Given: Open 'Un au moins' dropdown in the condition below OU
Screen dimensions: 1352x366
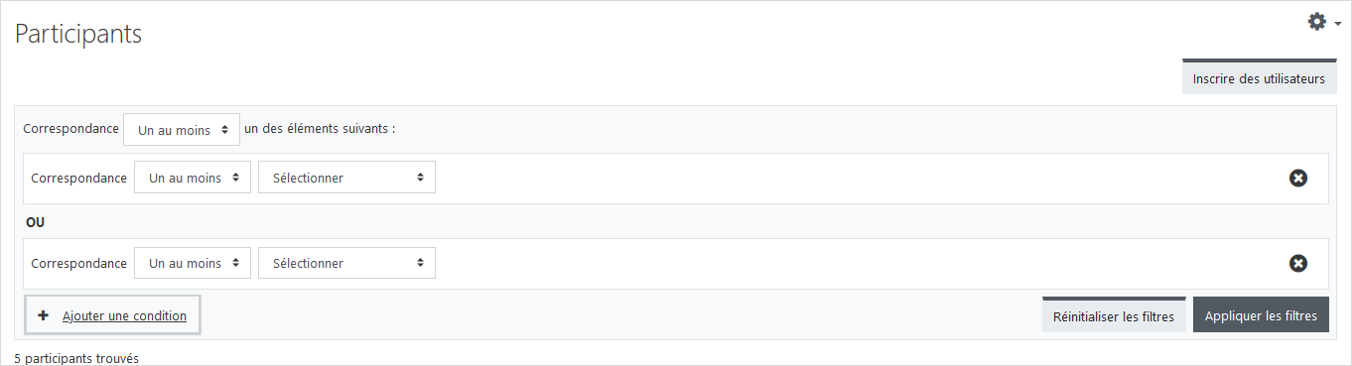Looking at the screenshot, I should click(192, 263).
